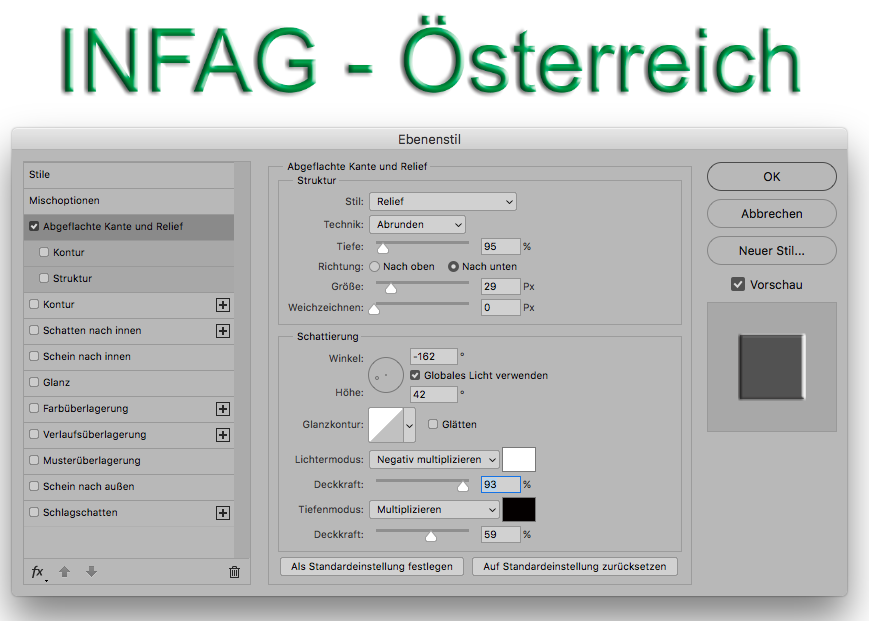Click plus icon beside Verlaufsüberlagerung
This screenshot has width=869, height=621.
(223, 435)
